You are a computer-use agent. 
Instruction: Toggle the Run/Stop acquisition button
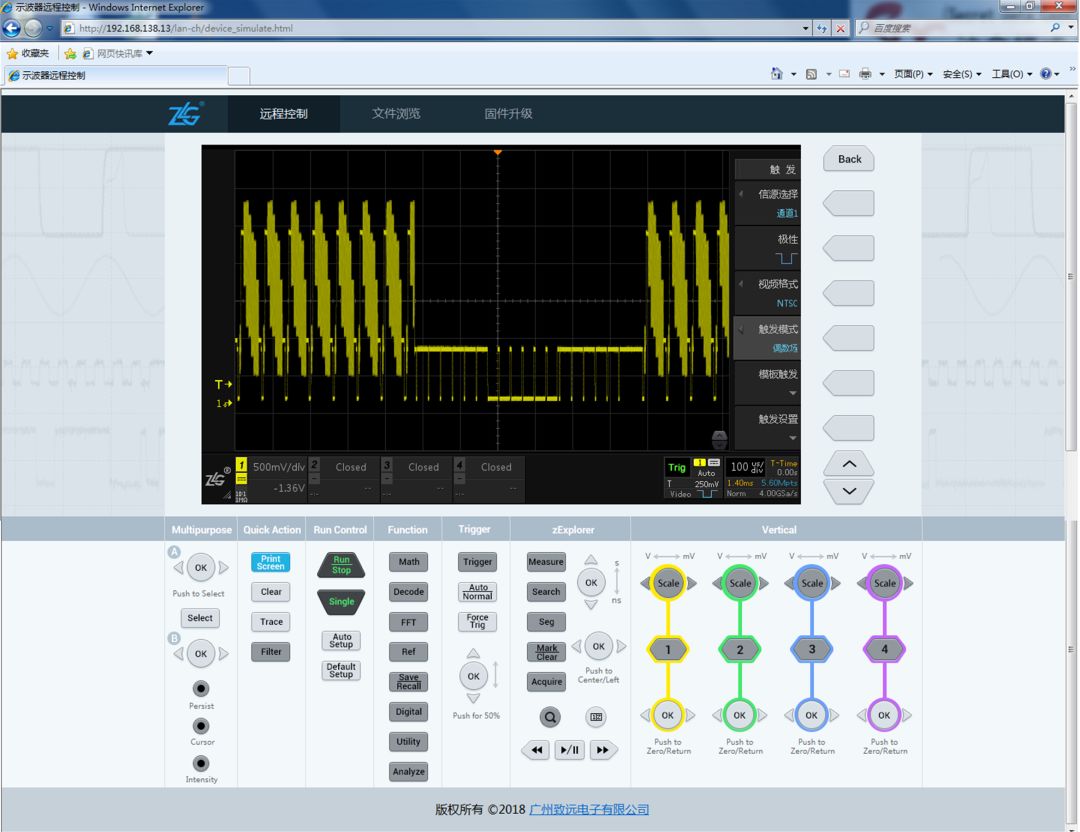point(341,566)
